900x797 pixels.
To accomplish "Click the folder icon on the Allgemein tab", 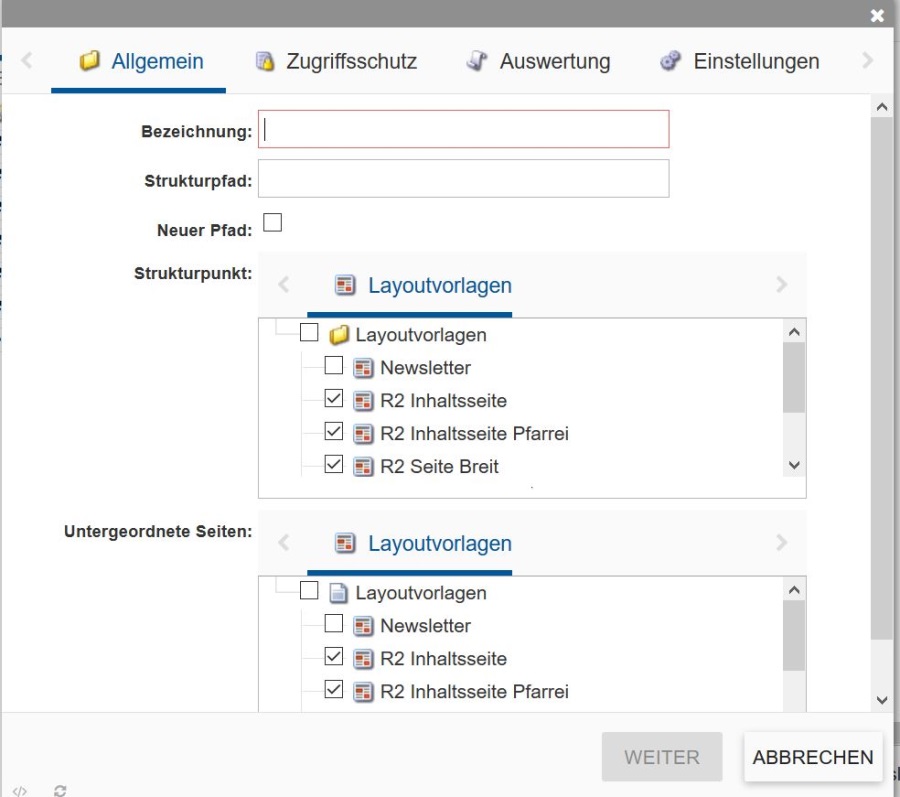I will 91,60.
